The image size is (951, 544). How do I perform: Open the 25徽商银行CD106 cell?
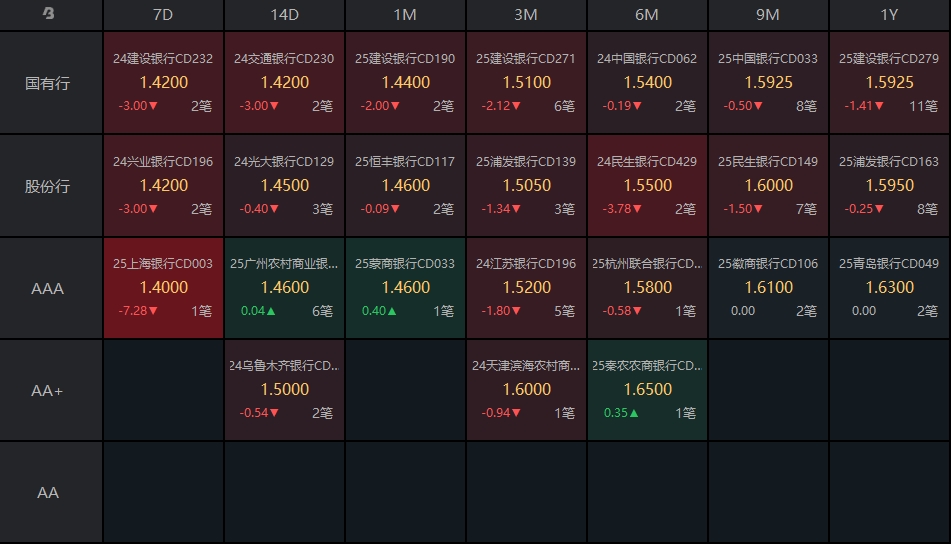tap(768, 288)
